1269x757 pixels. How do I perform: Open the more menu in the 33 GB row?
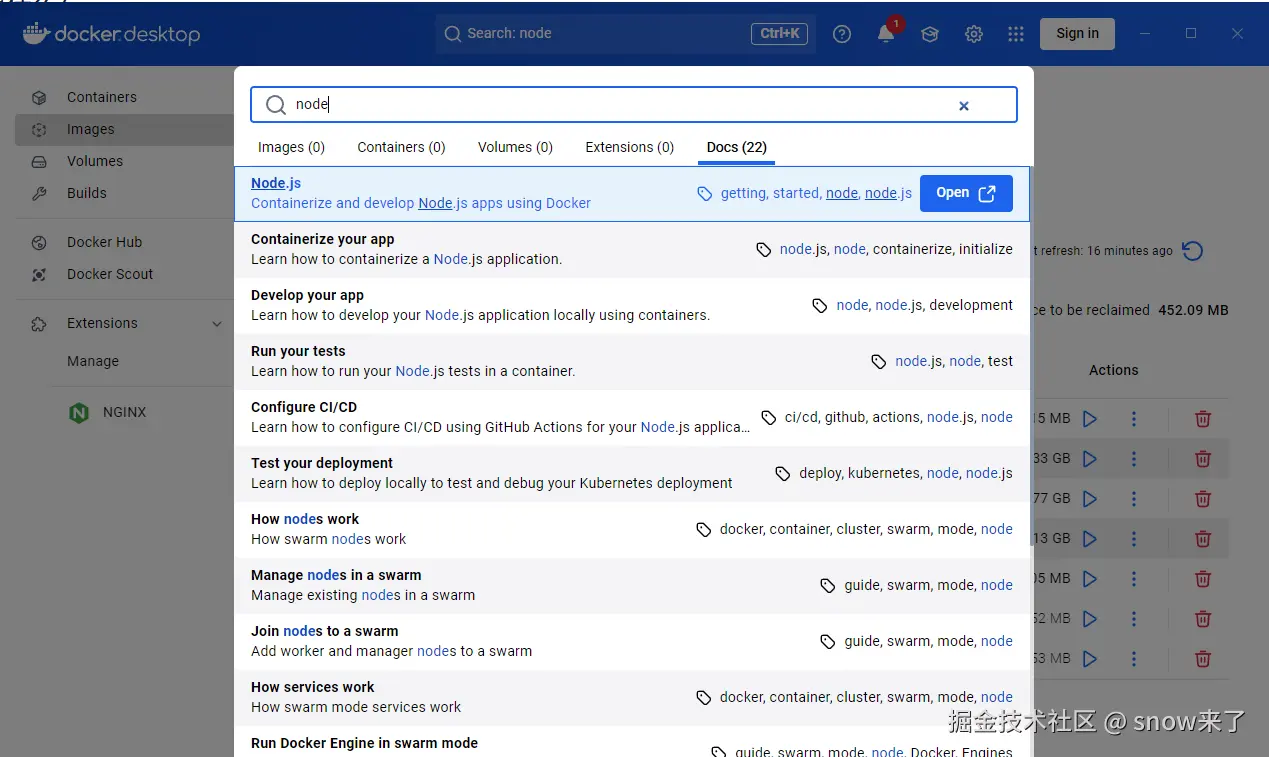click(1134, 459)
